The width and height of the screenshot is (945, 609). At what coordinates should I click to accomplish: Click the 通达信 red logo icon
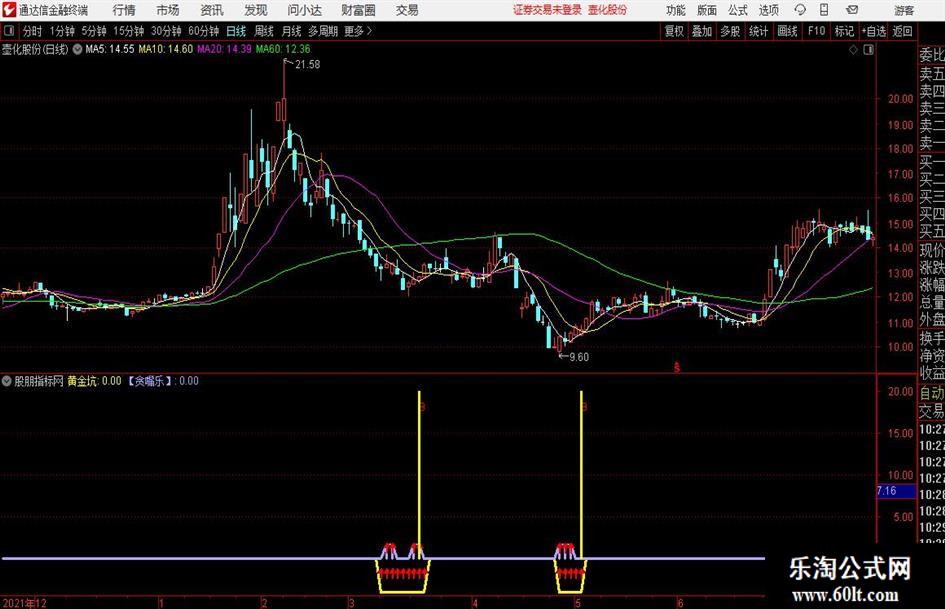click(x=9, y=10)
